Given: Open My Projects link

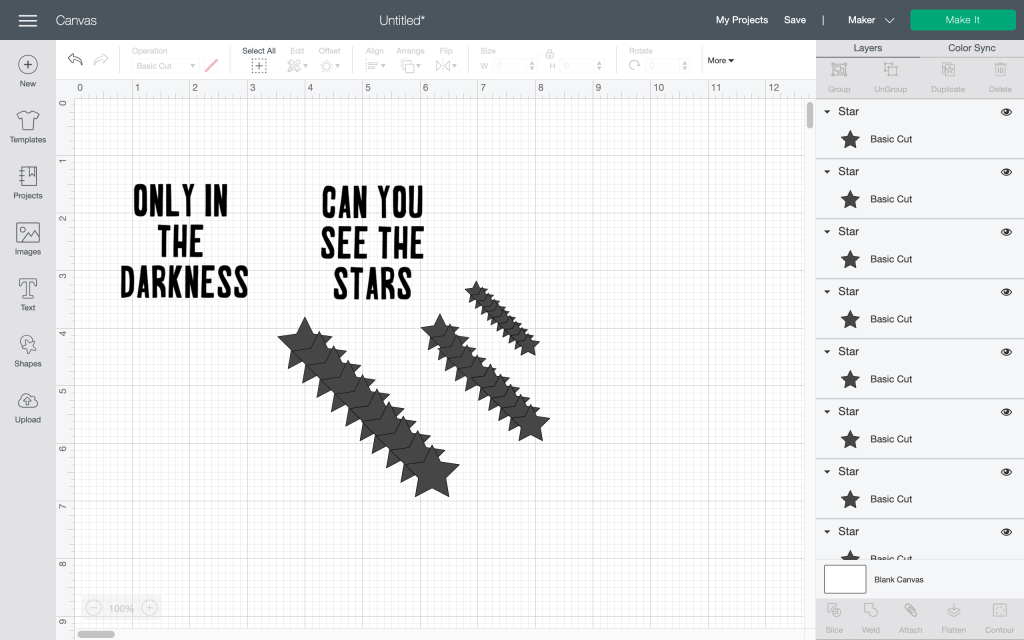Looking at the screenshot, I should pyautogui.click(x=741, y=20).
